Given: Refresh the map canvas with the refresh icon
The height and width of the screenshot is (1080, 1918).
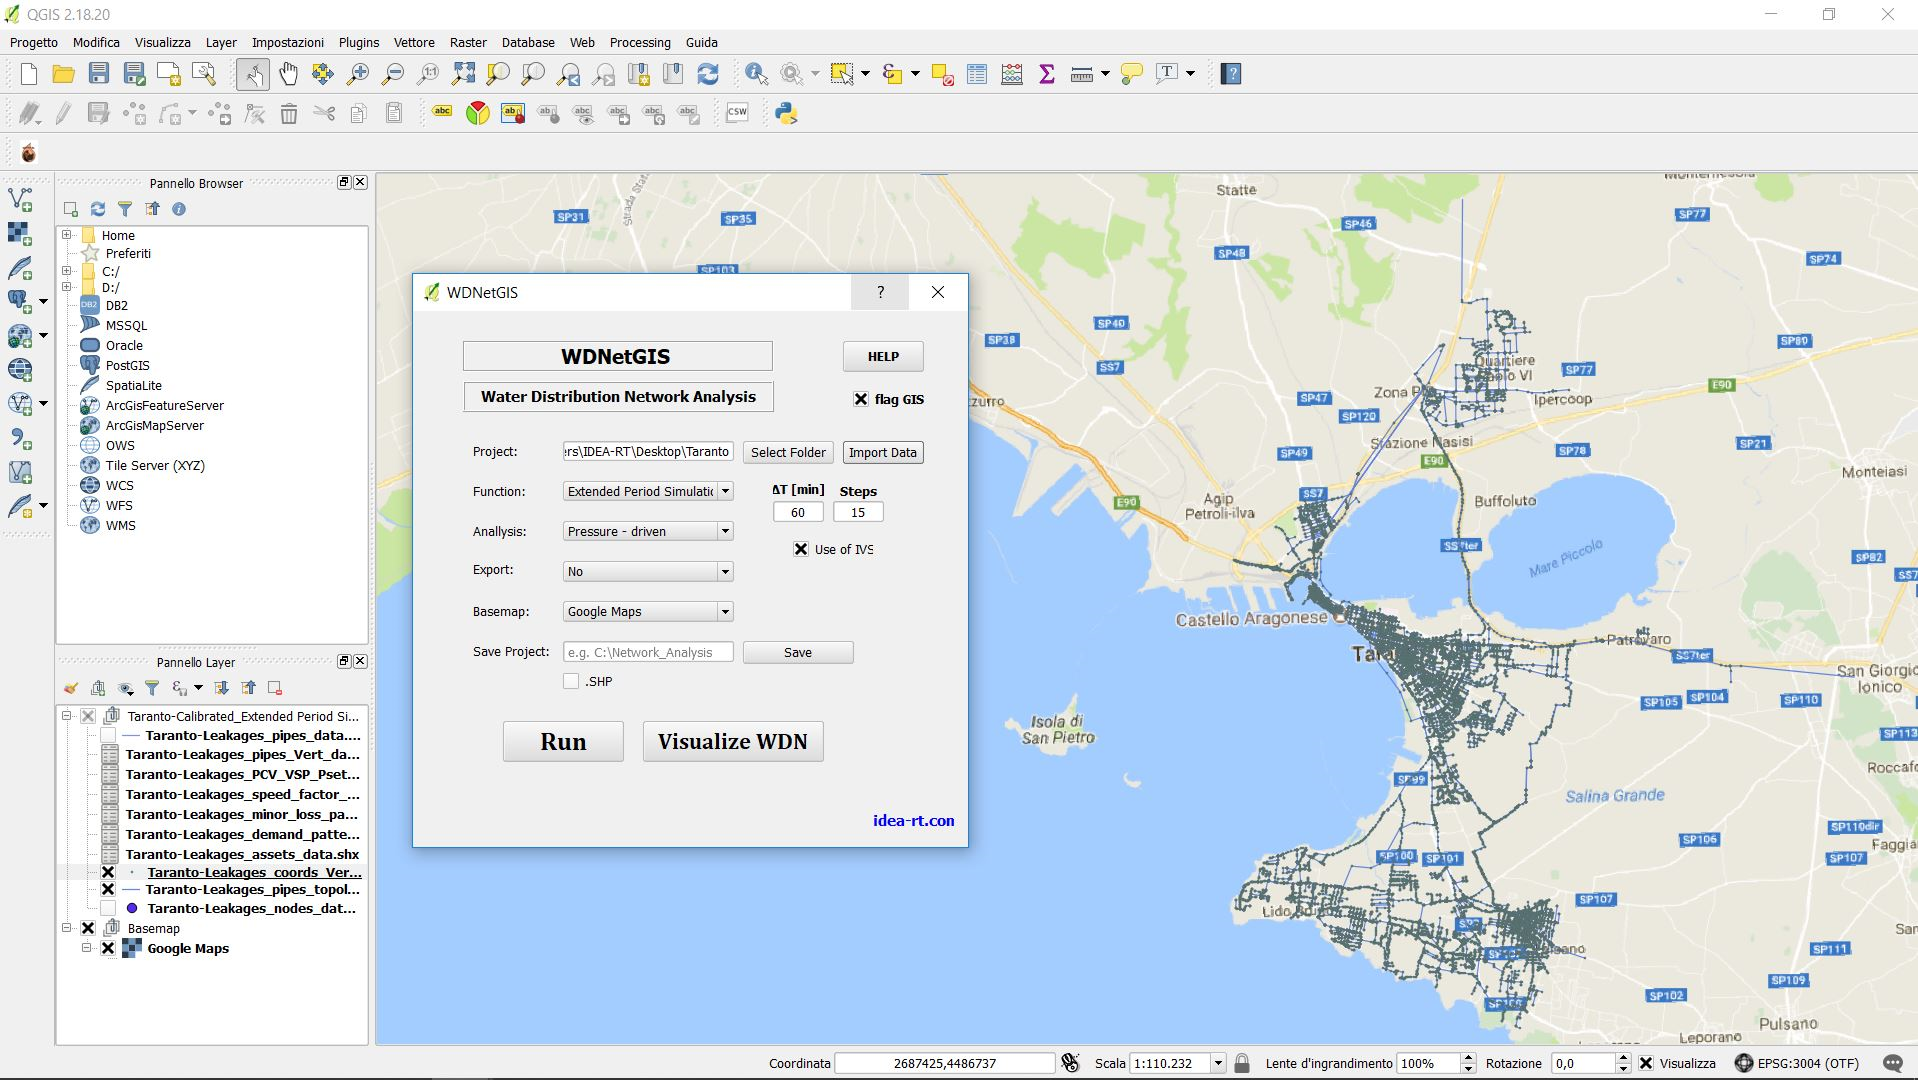Looking at the screenshot, I should point(708,73).
